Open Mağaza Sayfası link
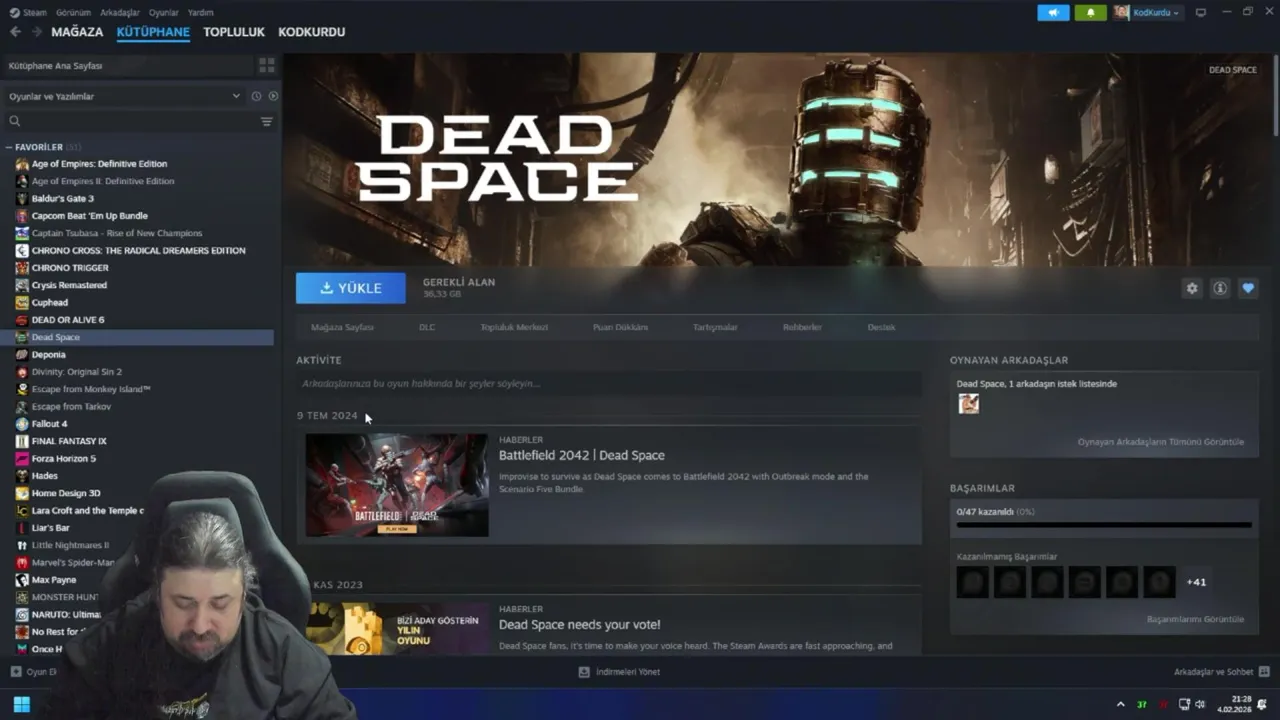Viewport: 1280px width, 720px height. [x=342, y=327]
